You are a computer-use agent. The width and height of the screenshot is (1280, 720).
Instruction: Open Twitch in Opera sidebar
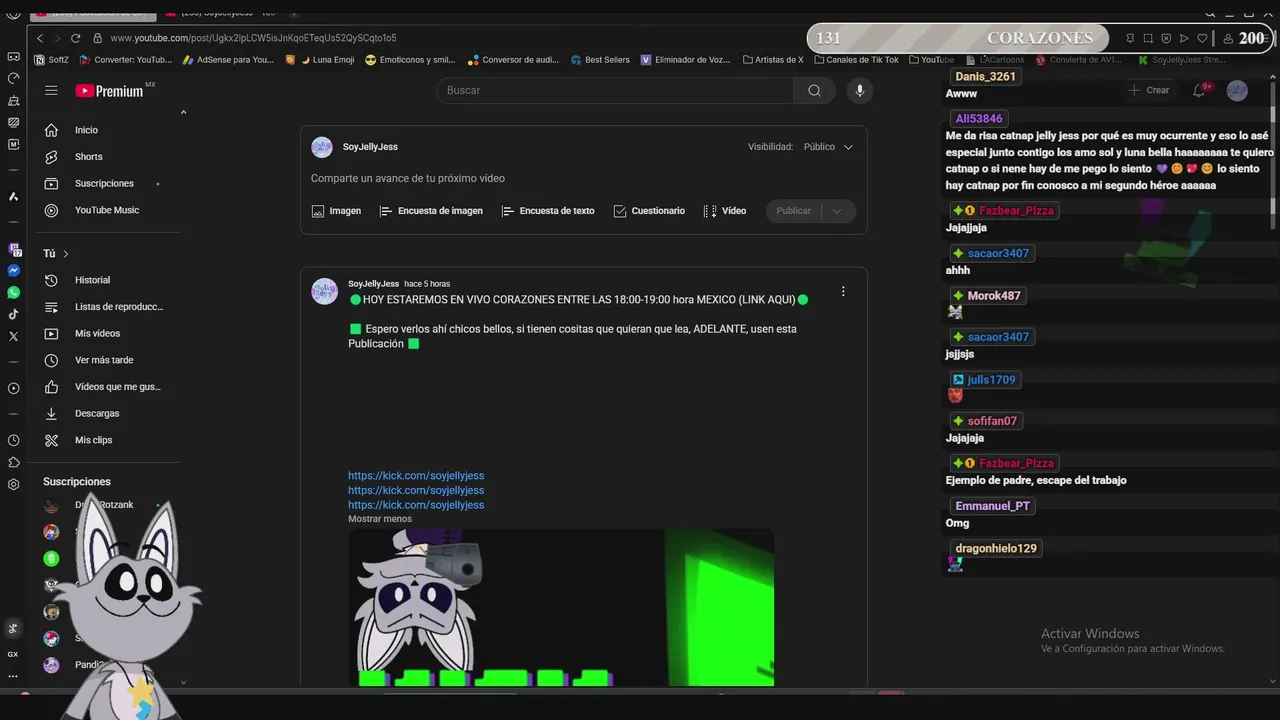[x=13, y=249]
